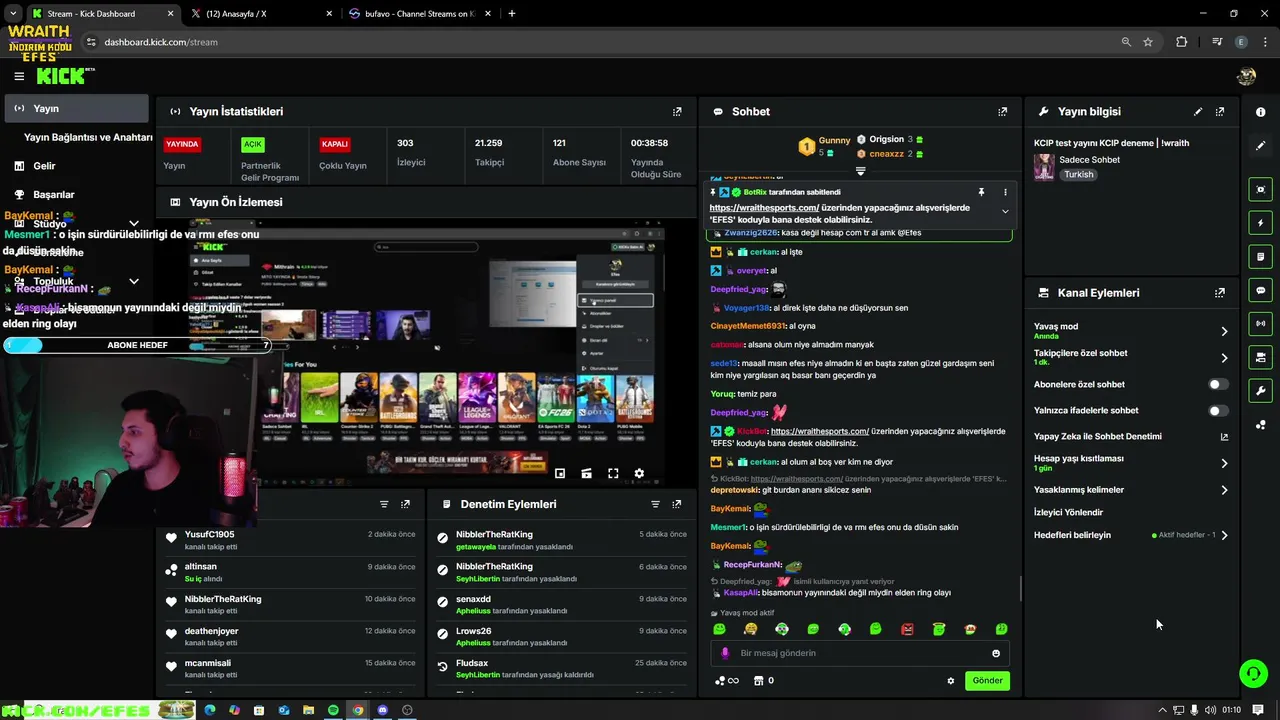
Task: Click the Turkish language tag
Action: (1078, 174)
